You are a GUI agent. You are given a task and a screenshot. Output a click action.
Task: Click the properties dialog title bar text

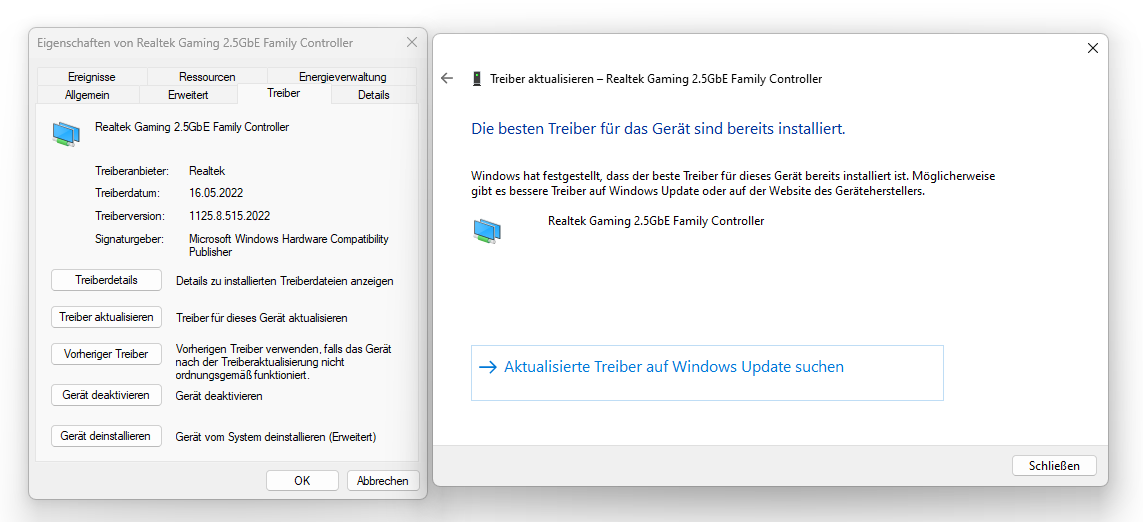[195, 43]
